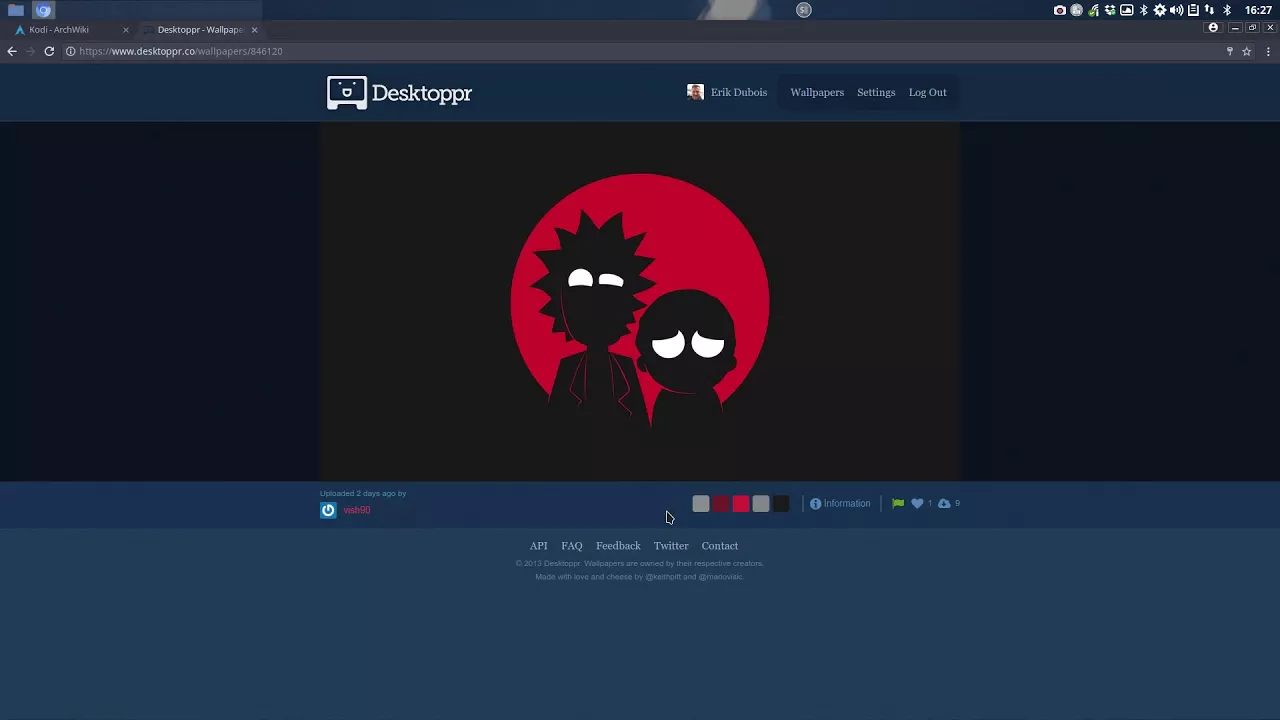The width and height of the screenshot is (1280, 720).
Task: Select the bright red color swatch
Action: click(741, 504)
